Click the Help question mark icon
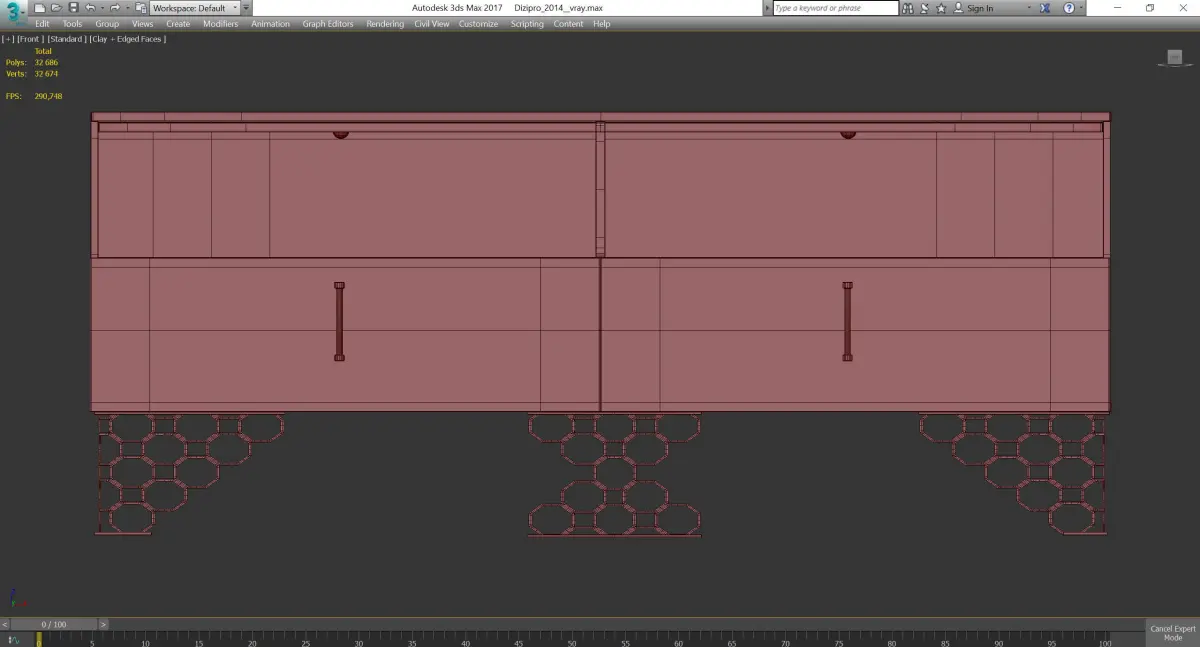 coord(1068,8)
